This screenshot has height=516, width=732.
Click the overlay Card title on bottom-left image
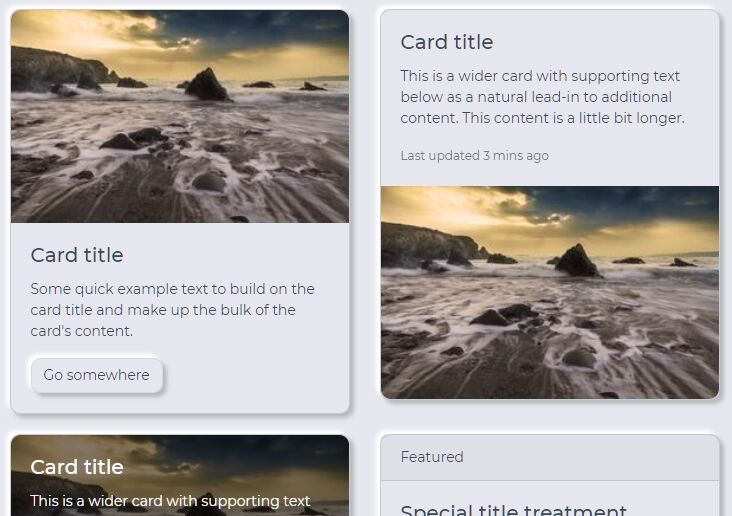pyautogui.click(x=77, y=467)
